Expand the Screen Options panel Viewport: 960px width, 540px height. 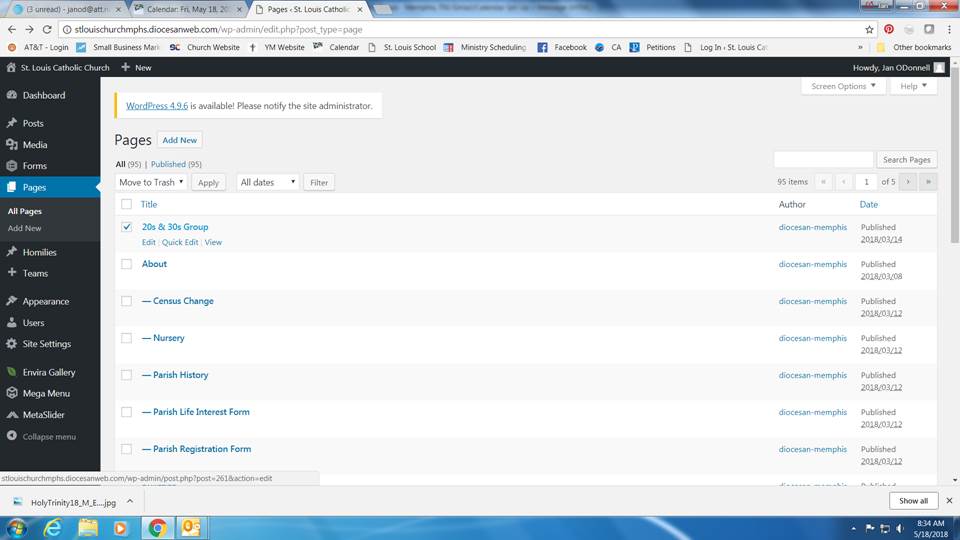click(843, 86)
